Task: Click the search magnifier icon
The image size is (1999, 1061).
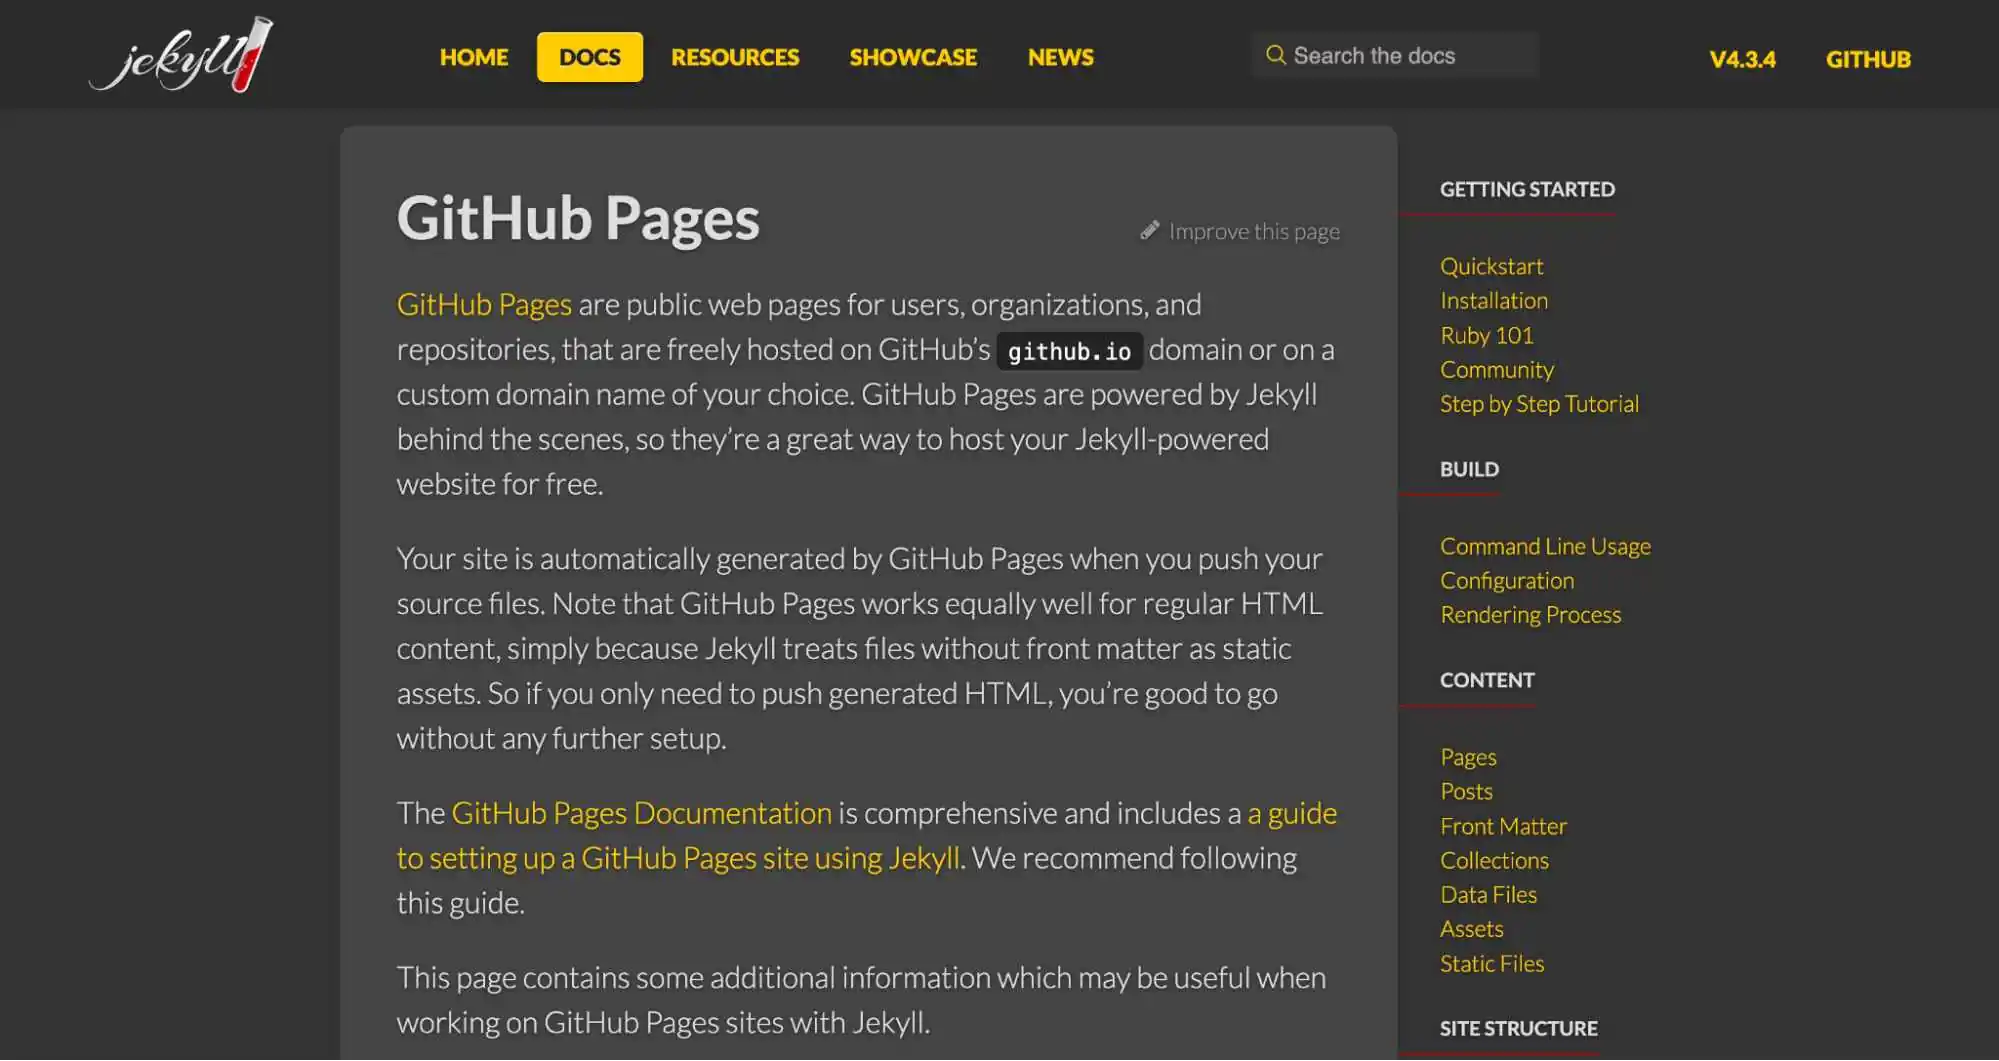Action: [x=1275, y=55]
